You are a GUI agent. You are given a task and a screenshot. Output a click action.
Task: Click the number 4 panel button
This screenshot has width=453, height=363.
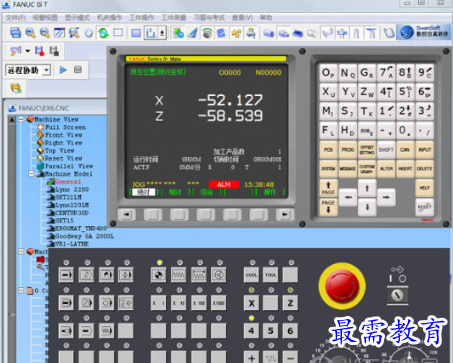(251, 331)
